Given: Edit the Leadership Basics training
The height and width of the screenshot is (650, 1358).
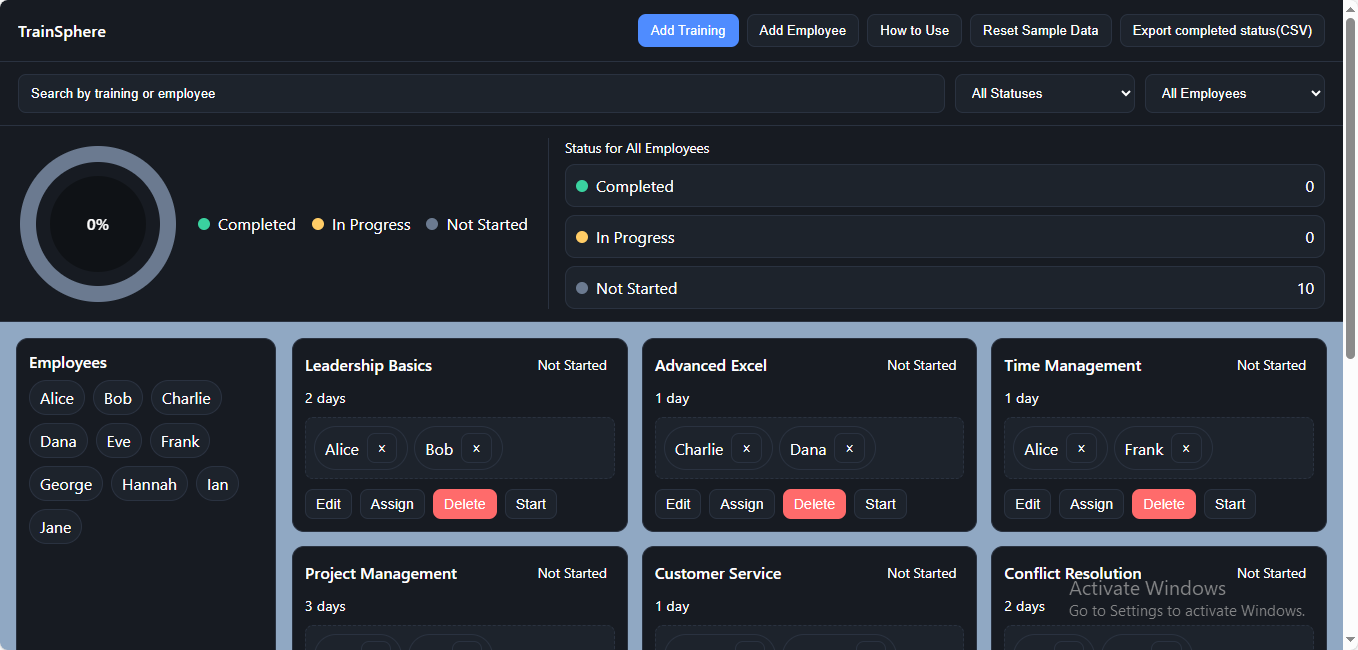Looking at the screenshot, I should click(328, 504).
